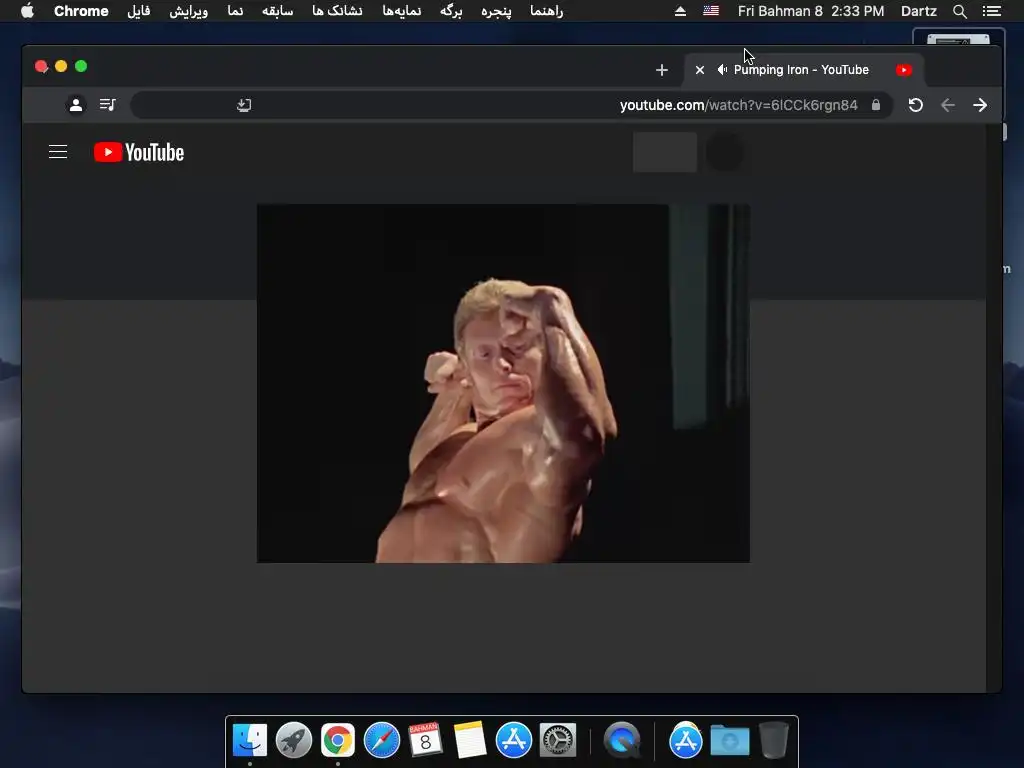Minimize the Chrome window with yellow button

(x=61, y=66)
